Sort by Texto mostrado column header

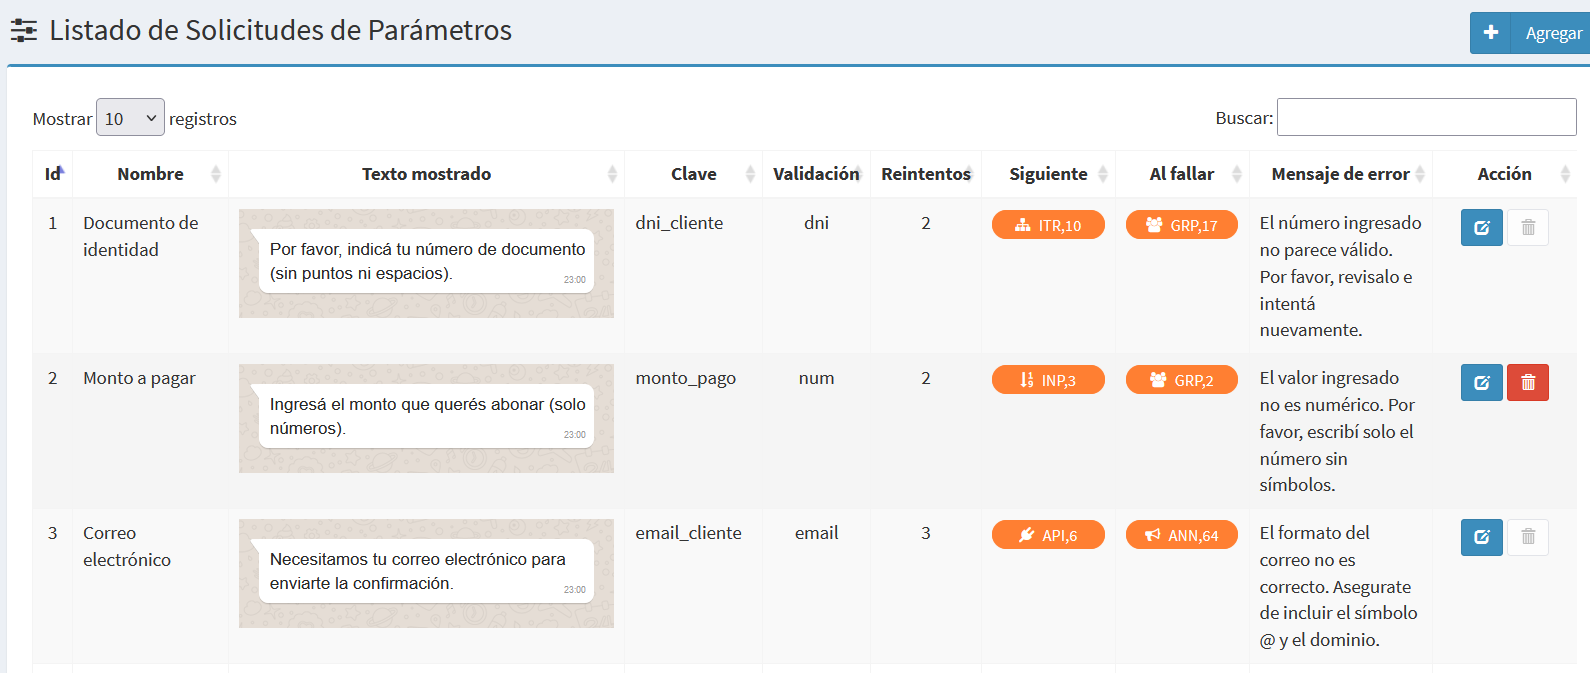427,174
